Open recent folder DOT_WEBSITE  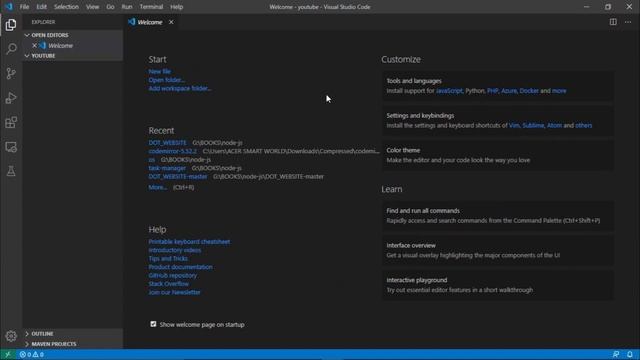point(167,143)
